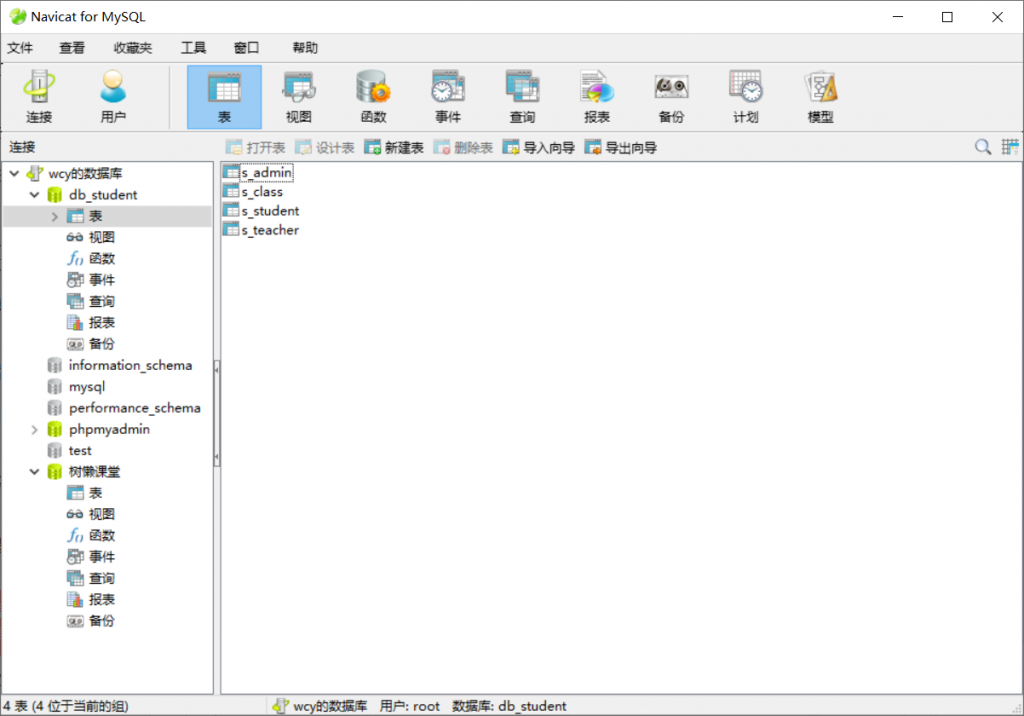Select 备份 under db_student
Image resolution: width=1024 pixels, height=716 pixels.
coord(91,344)
